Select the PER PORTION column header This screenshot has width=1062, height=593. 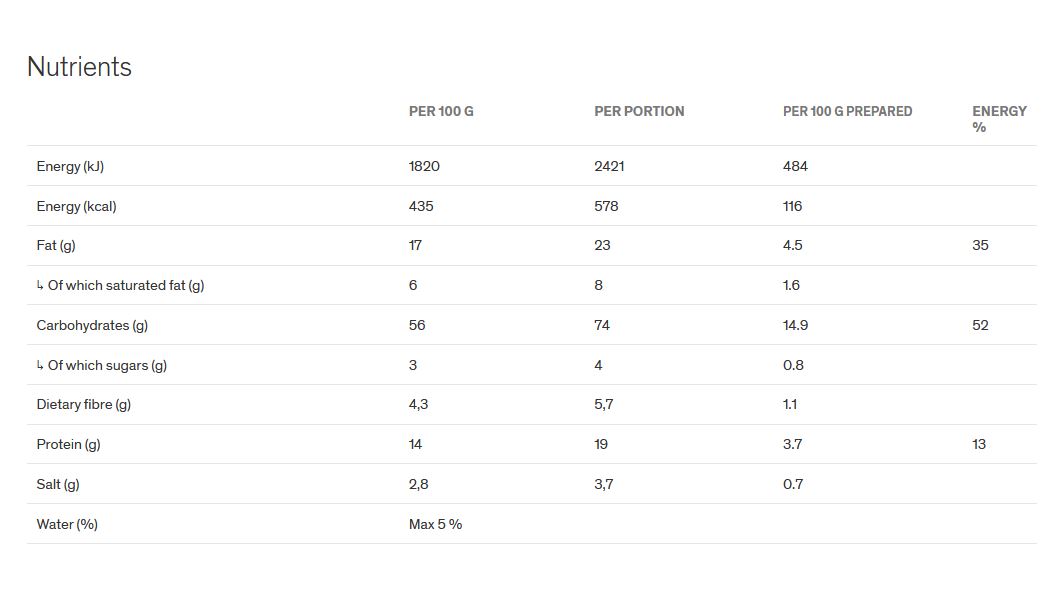(x=639, y=111)
